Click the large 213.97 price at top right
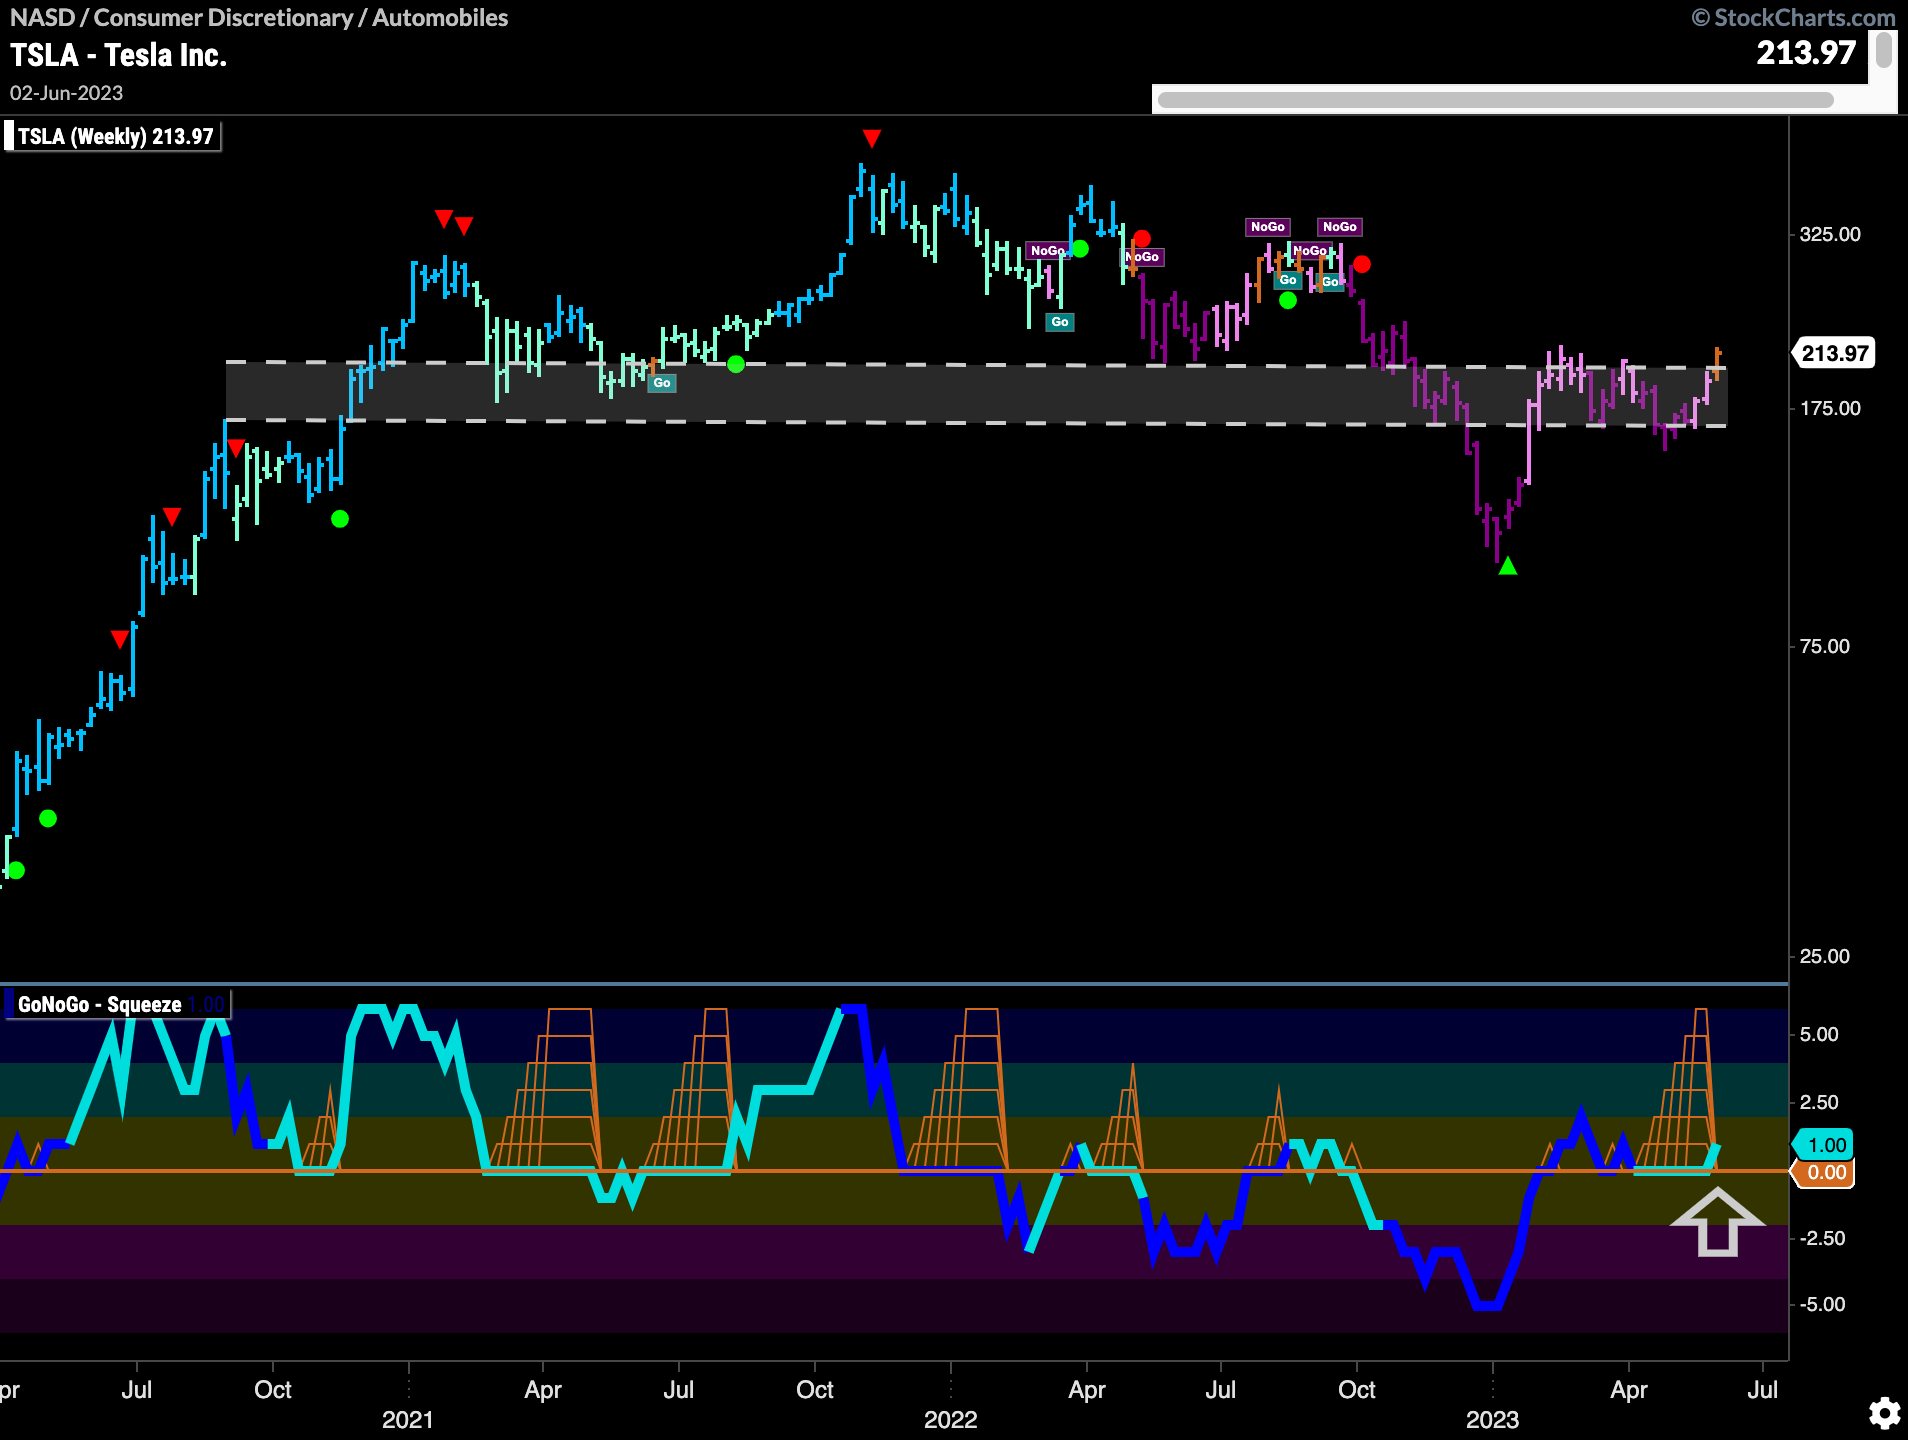 click(x=1806, y=52)
